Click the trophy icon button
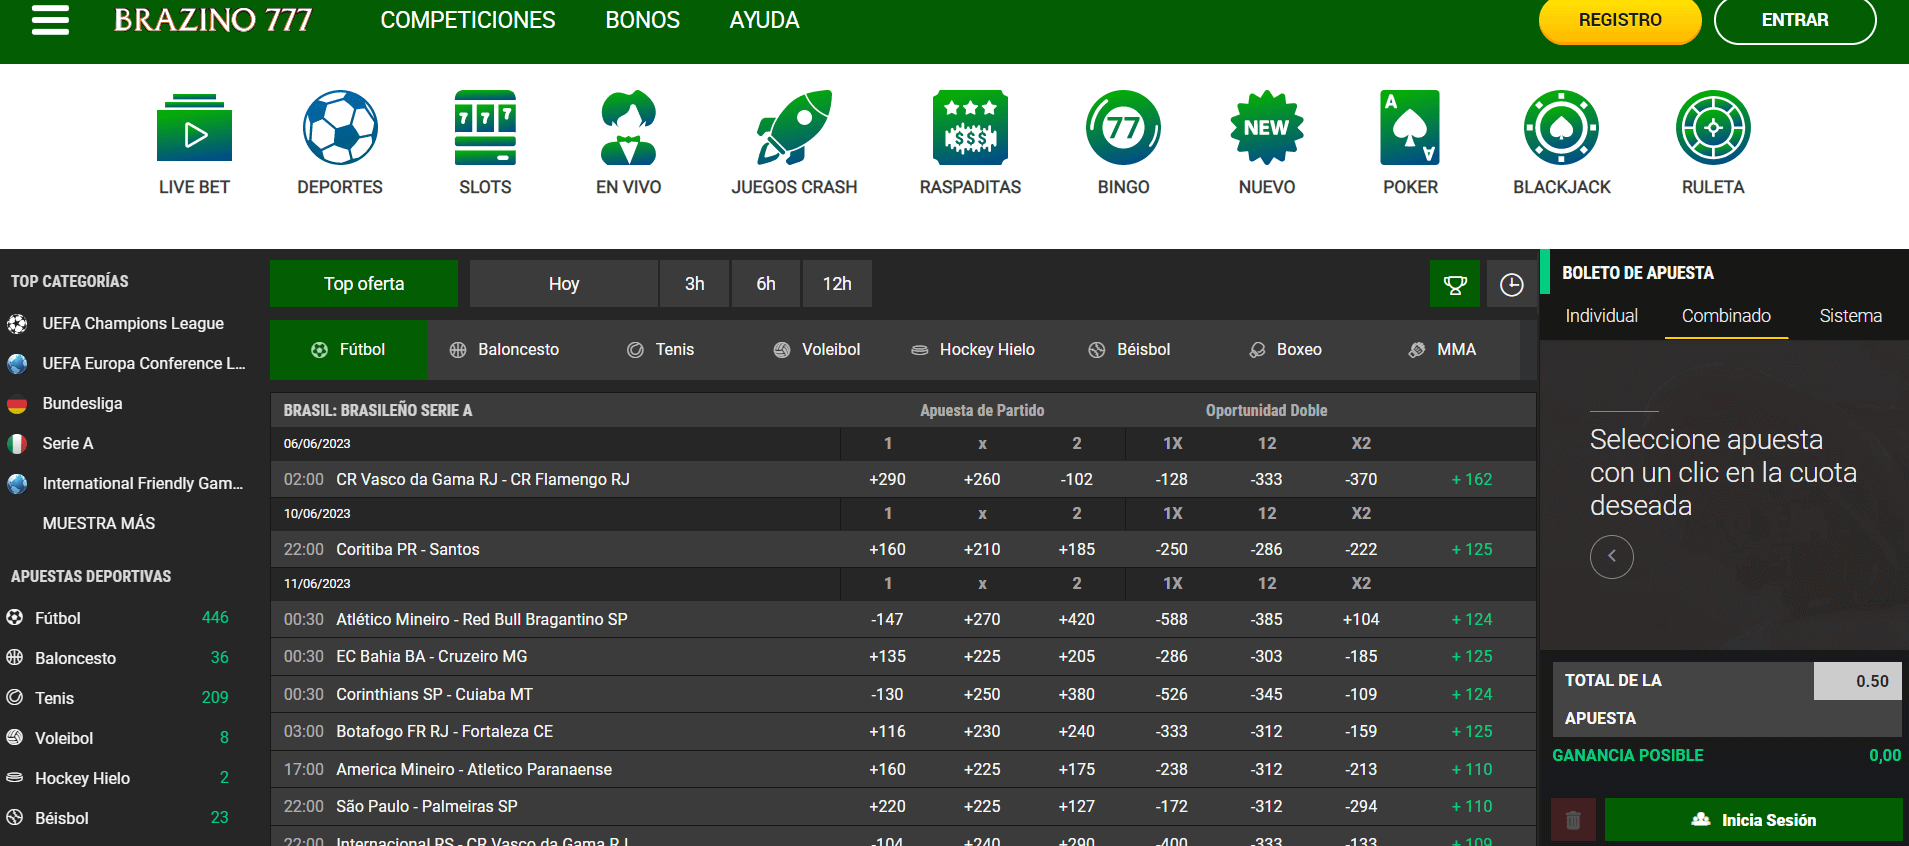 [x=1455, y=284]
